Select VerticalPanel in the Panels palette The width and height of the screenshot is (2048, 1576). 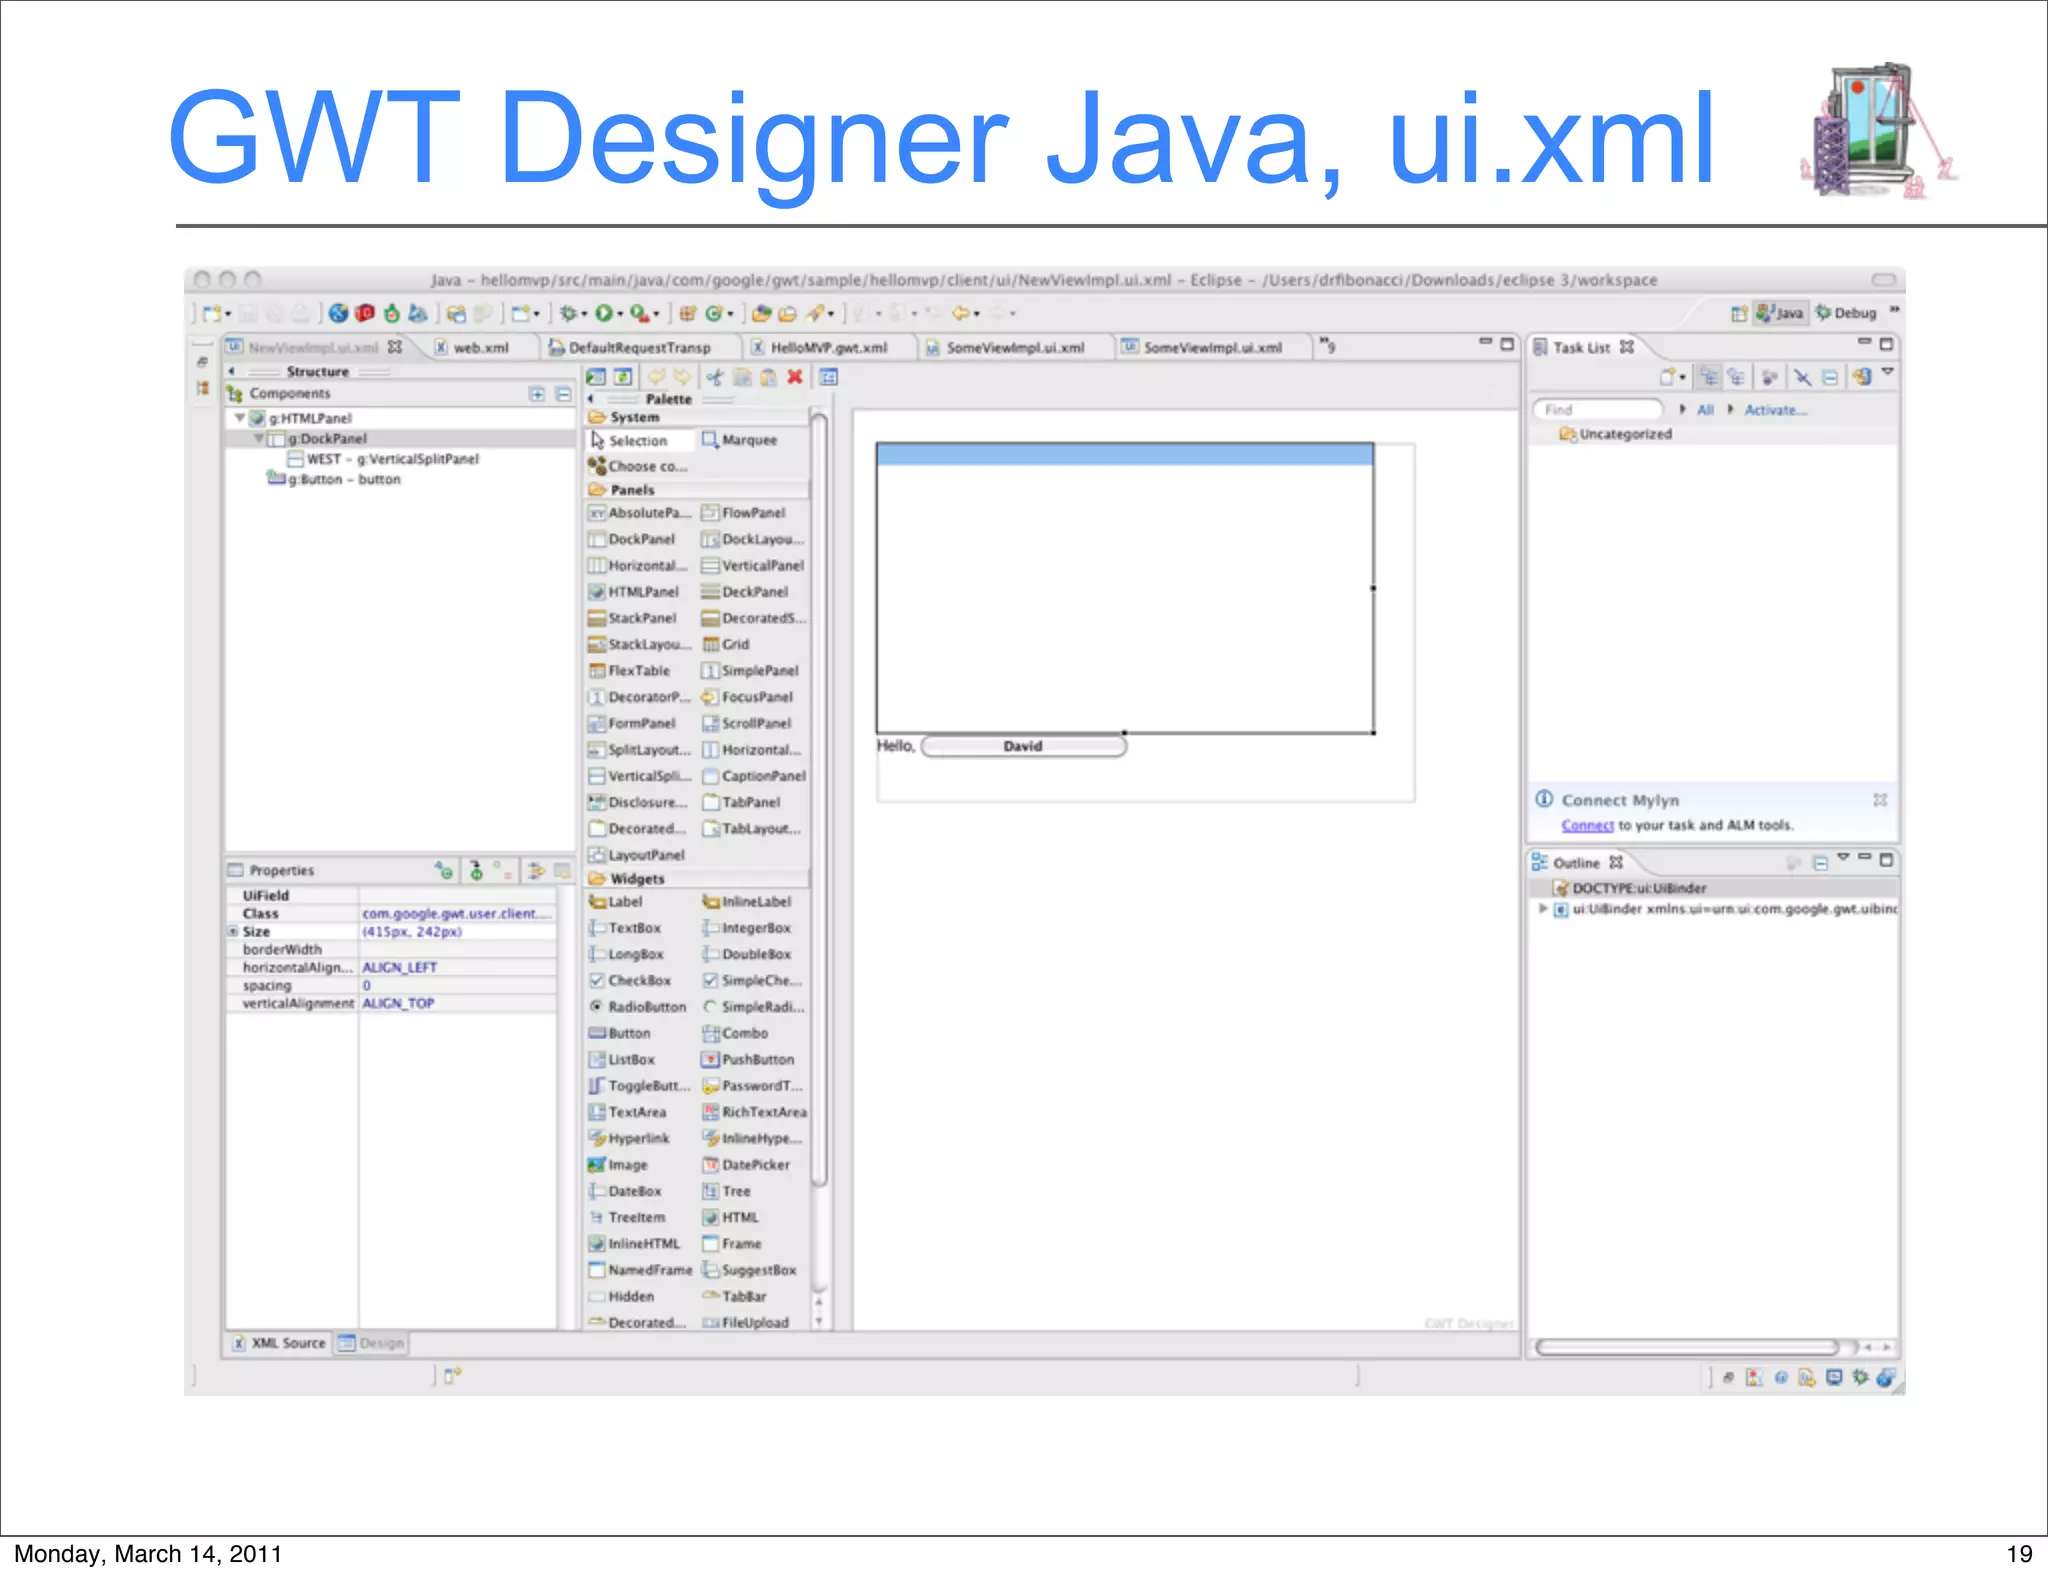[x=753, y=565]
